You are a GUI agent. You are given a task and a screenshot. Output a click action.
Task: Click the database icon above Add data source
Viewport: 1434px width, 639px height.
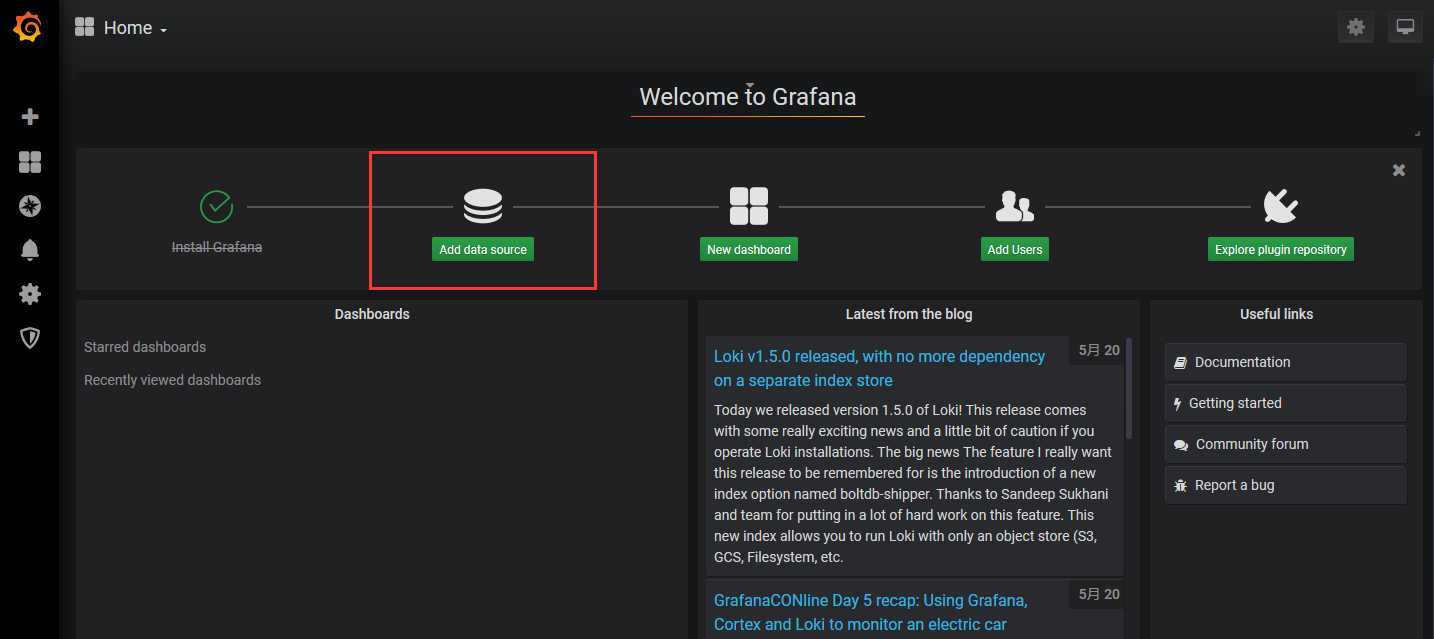[483, 206]
